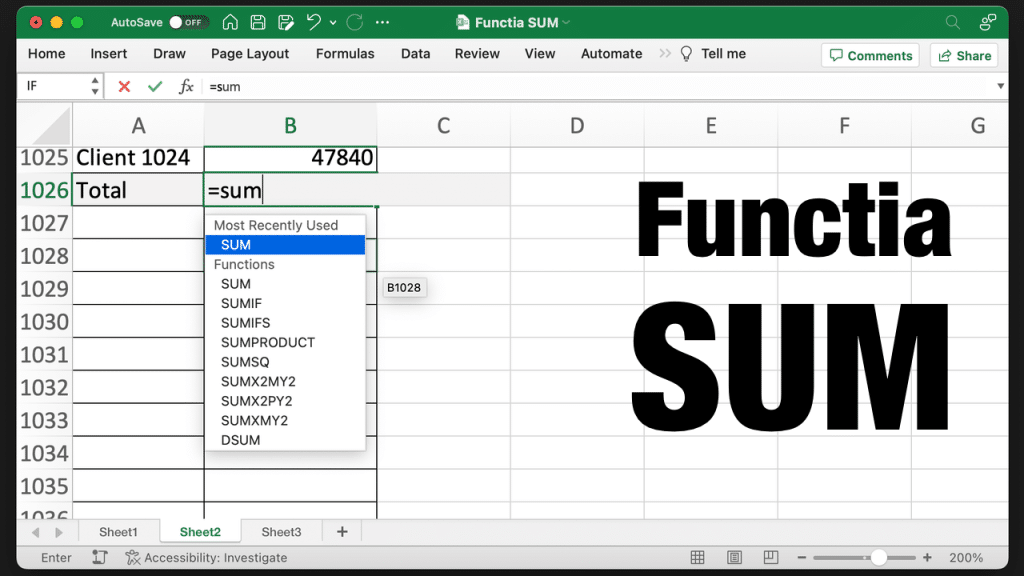Choose SUMPRODUCT from function list

(x=285, y=343)
